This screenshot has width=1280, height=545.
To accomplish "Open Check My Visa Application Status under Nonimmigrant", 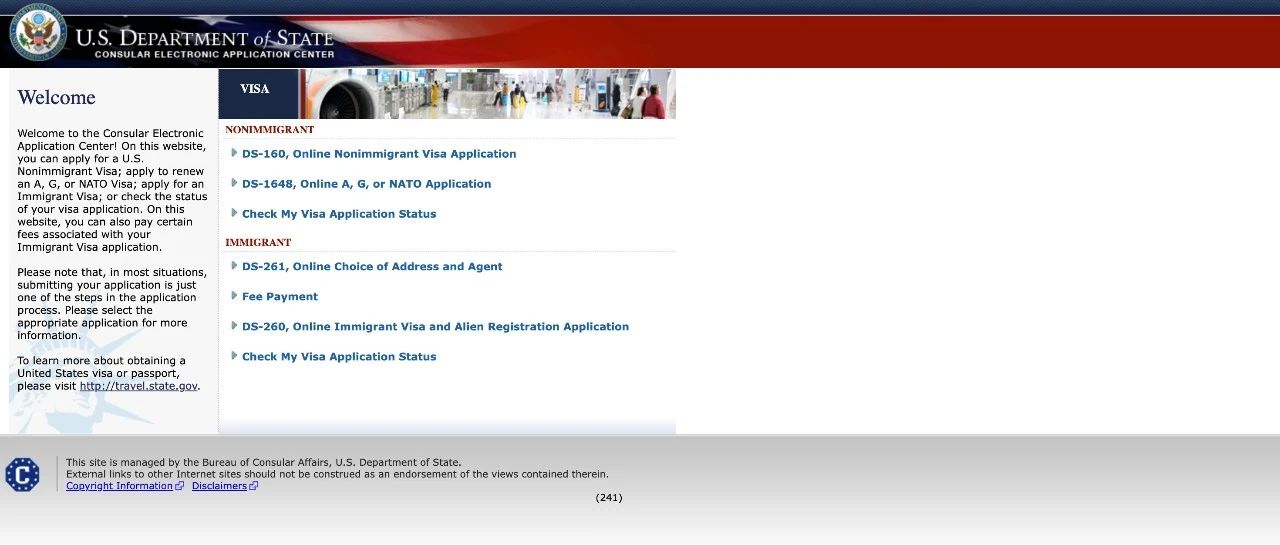I will tap(339, 214).
